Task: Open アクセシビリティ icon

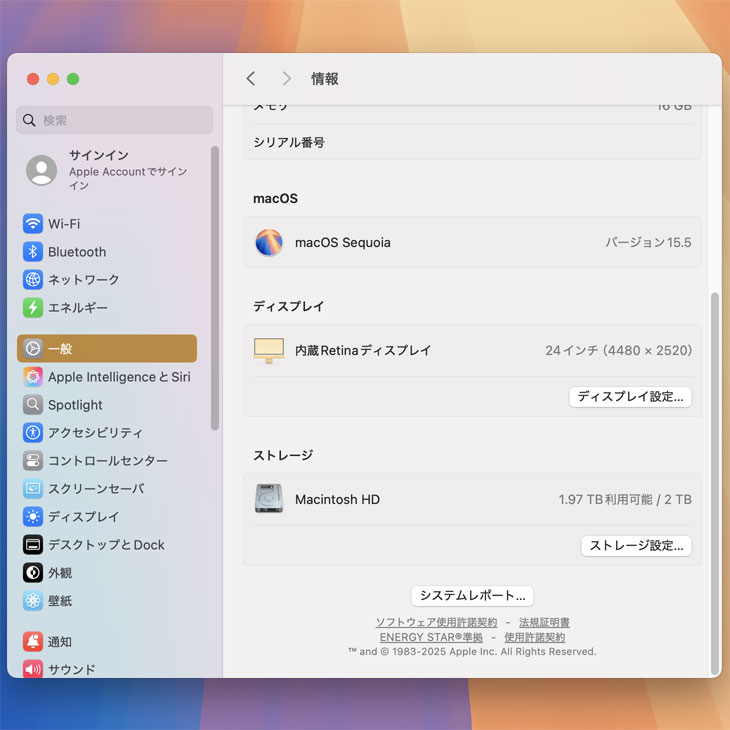Action: (33, 433)
